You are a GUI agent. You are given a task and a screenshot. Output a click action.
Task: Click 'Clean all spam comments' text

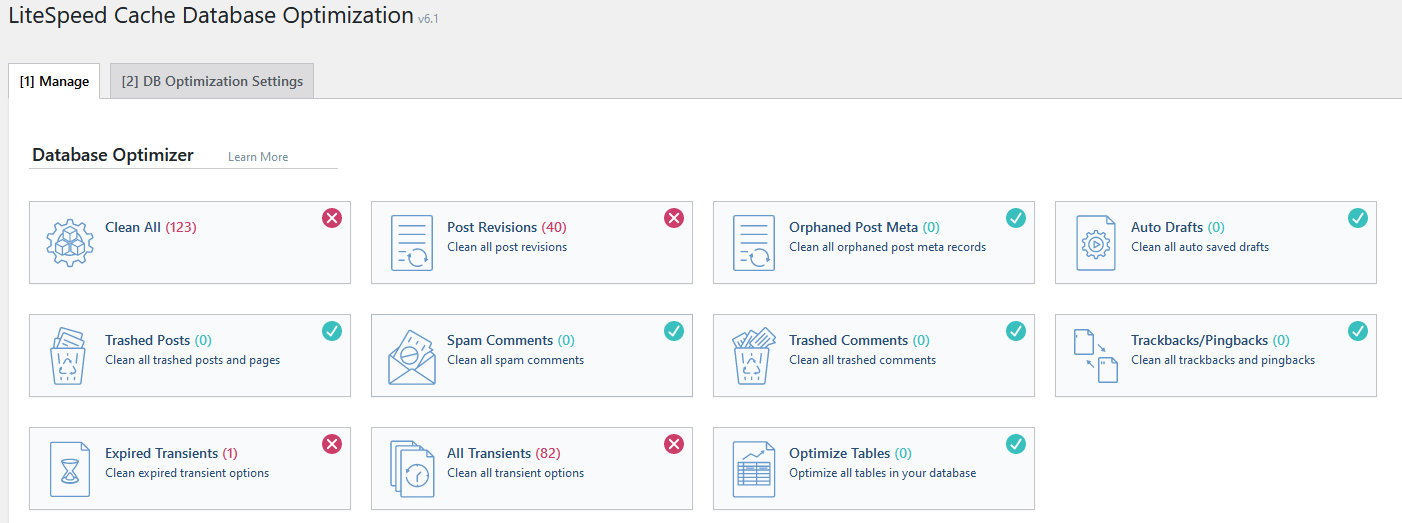tap(515, 360)
